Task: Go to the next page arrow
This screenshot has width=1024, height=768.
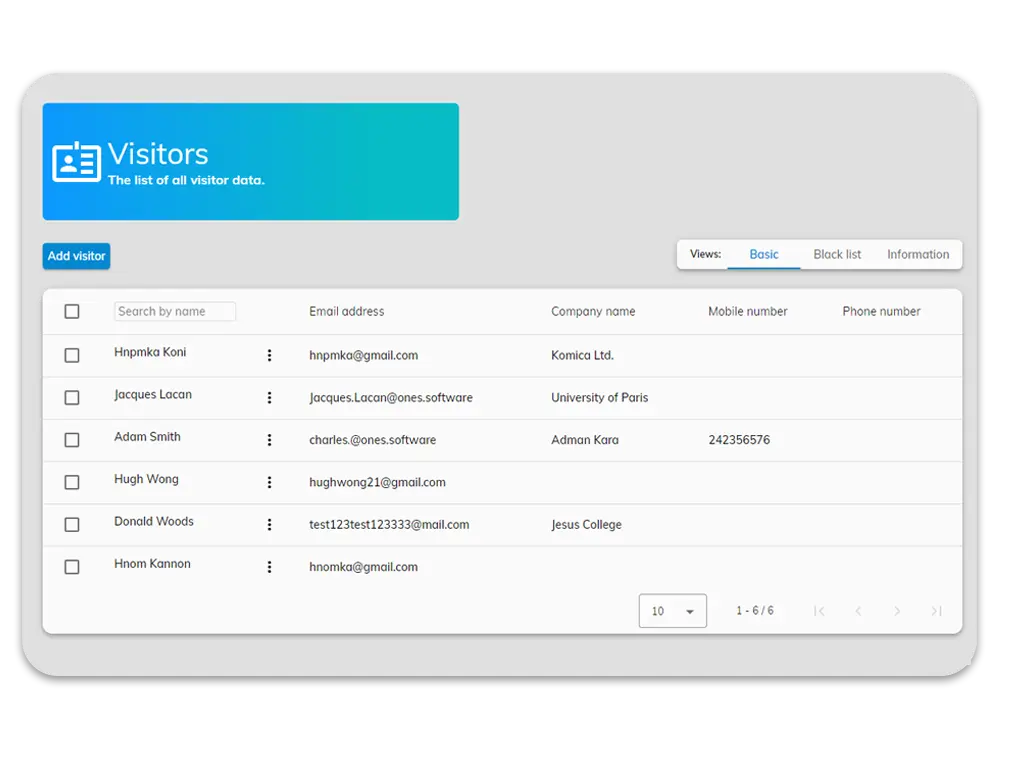Action: click(x=897, y=611)
